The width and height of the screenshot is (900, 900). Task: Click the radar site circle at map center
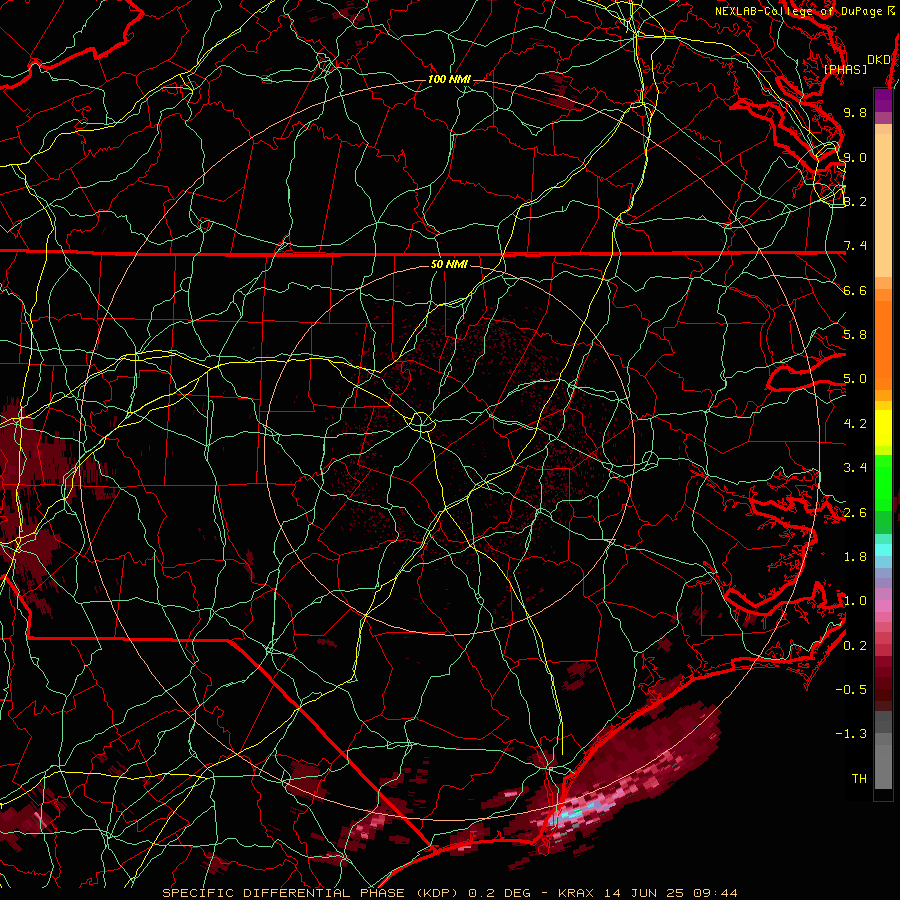[421, 422]
